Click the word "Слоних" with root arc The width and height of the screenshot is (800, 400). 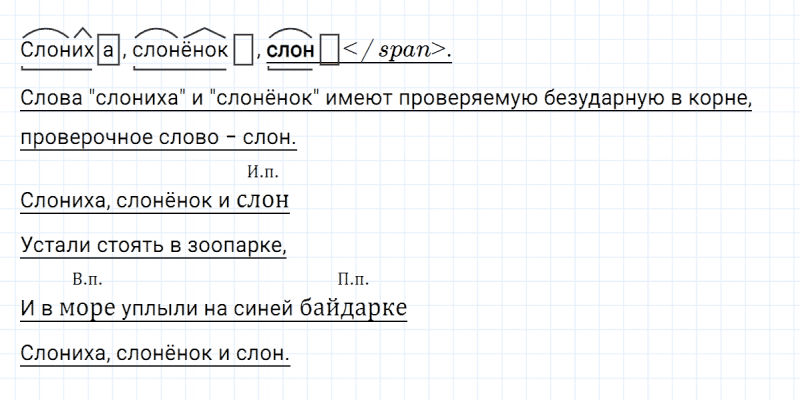pos(56,48)
